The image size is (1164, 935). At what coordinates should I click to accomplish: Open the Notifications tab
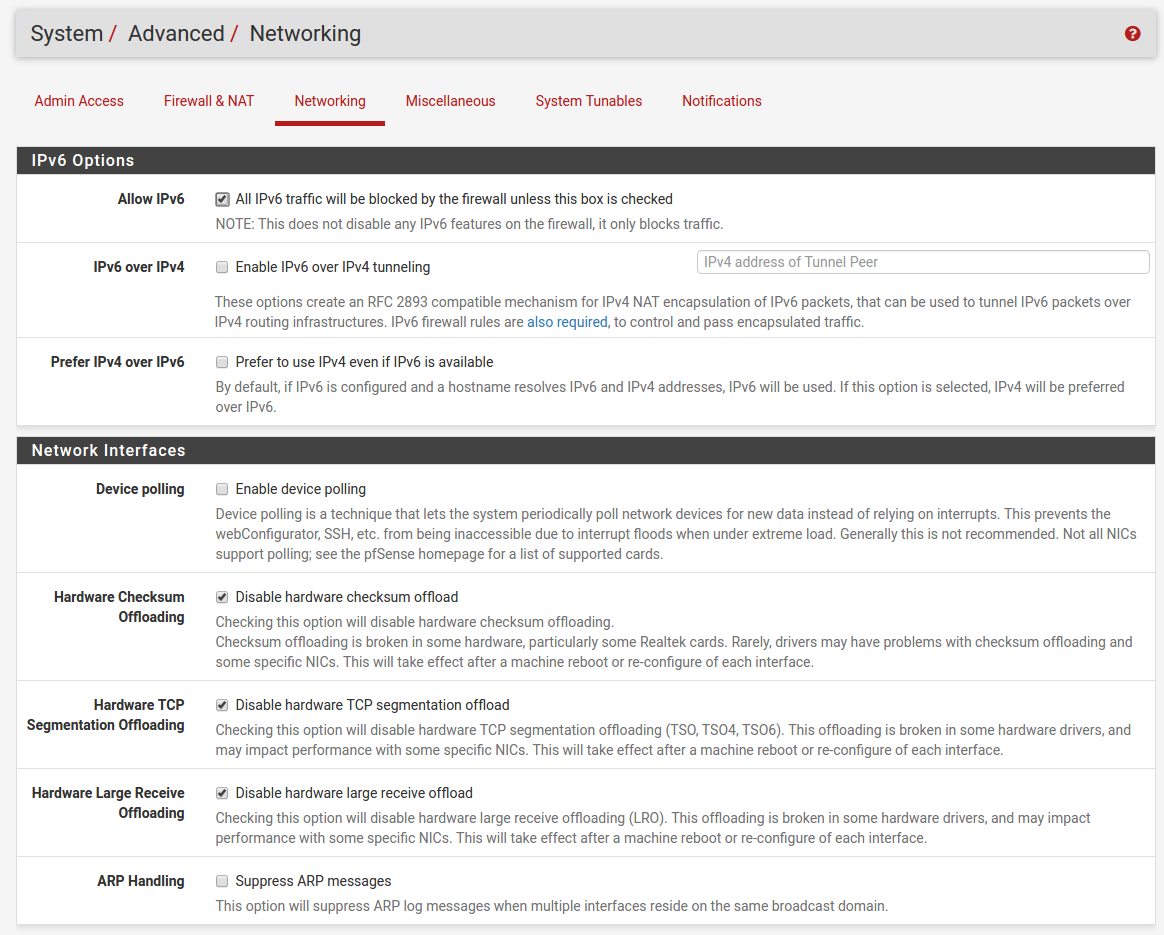pos(721,101)
